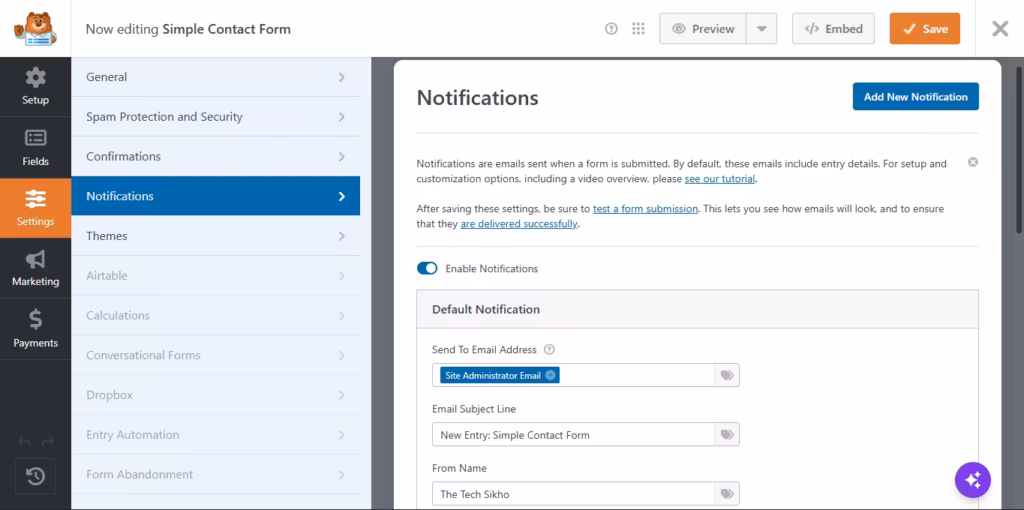The image size is (1024, 510).
Task: Click the undo arrow icon
Action: coord(24,442)
